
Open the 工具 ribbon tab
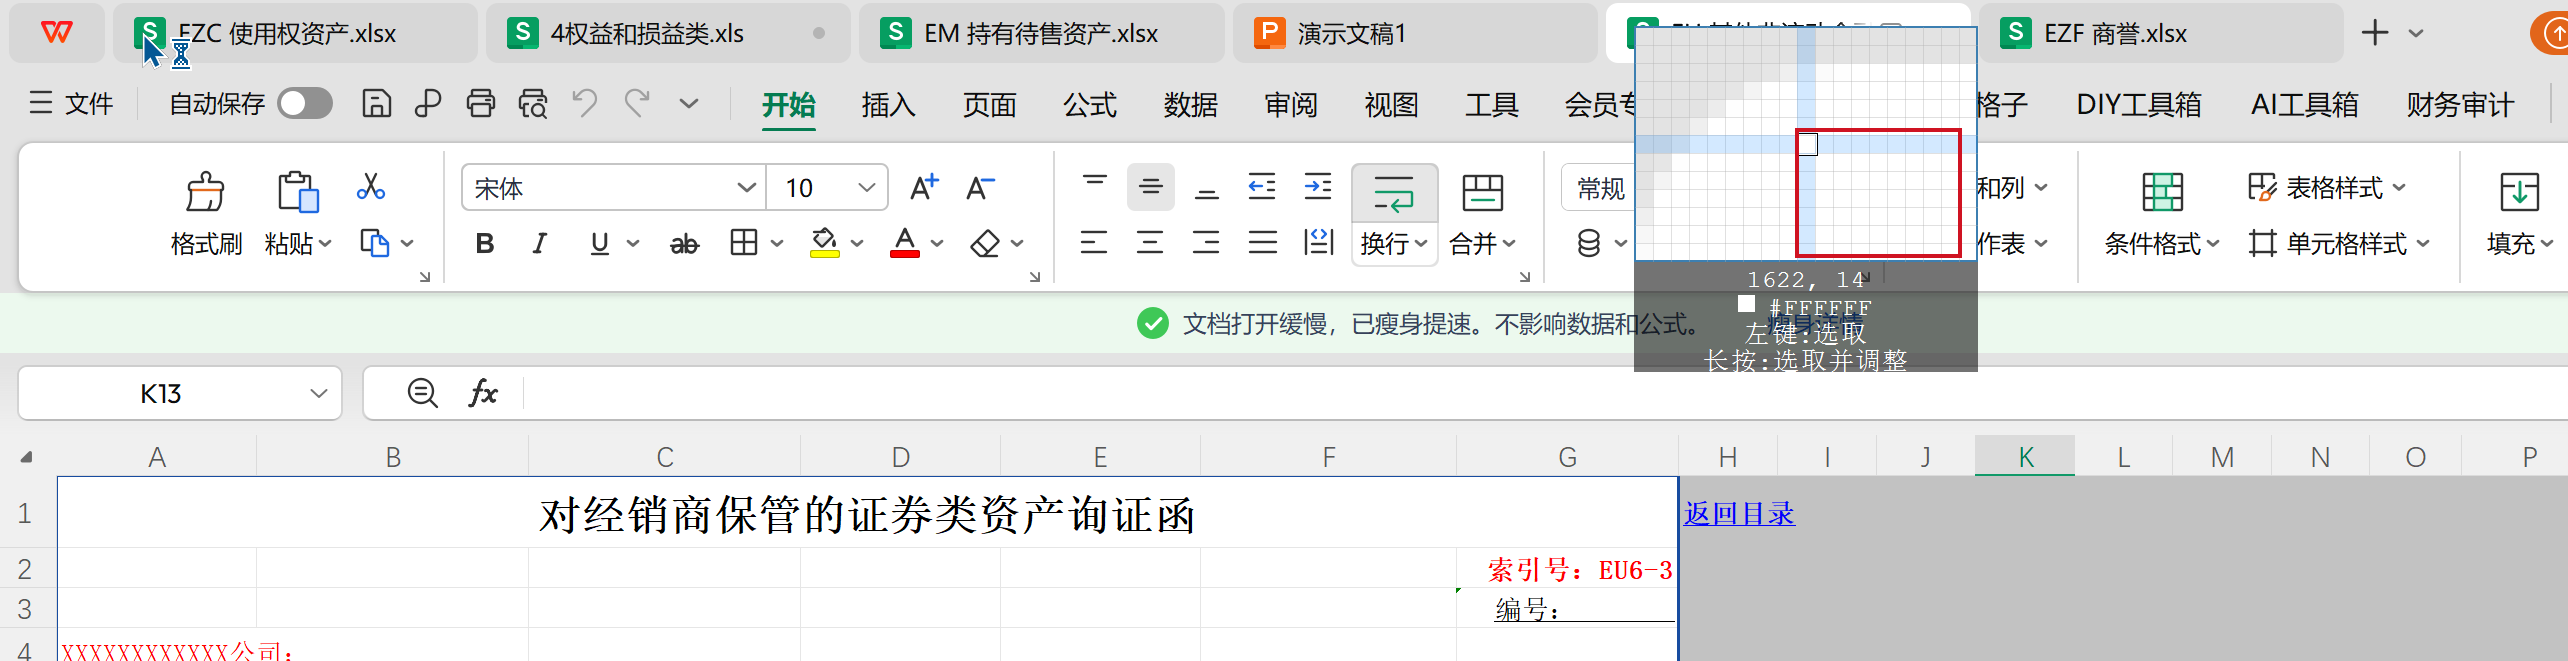tap(1492, 105)
